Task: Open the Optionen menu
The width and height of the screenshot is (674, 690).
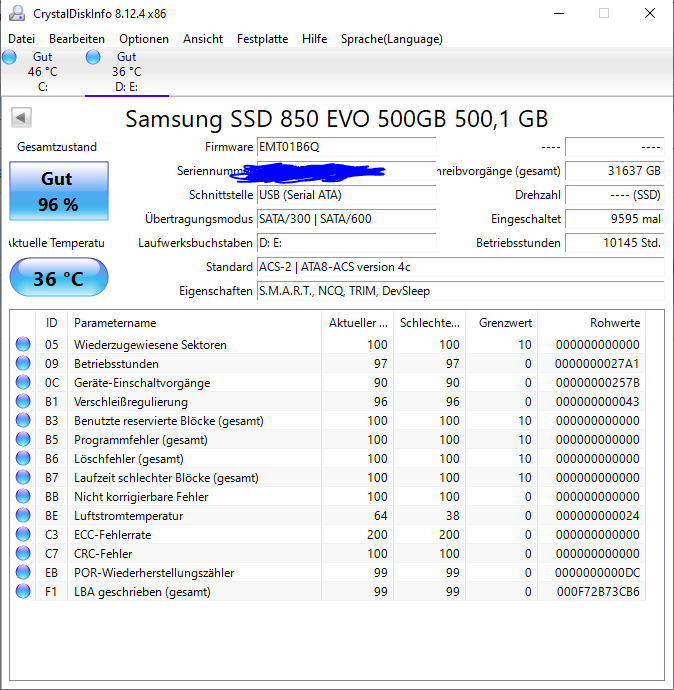Action: coord(144,39)
